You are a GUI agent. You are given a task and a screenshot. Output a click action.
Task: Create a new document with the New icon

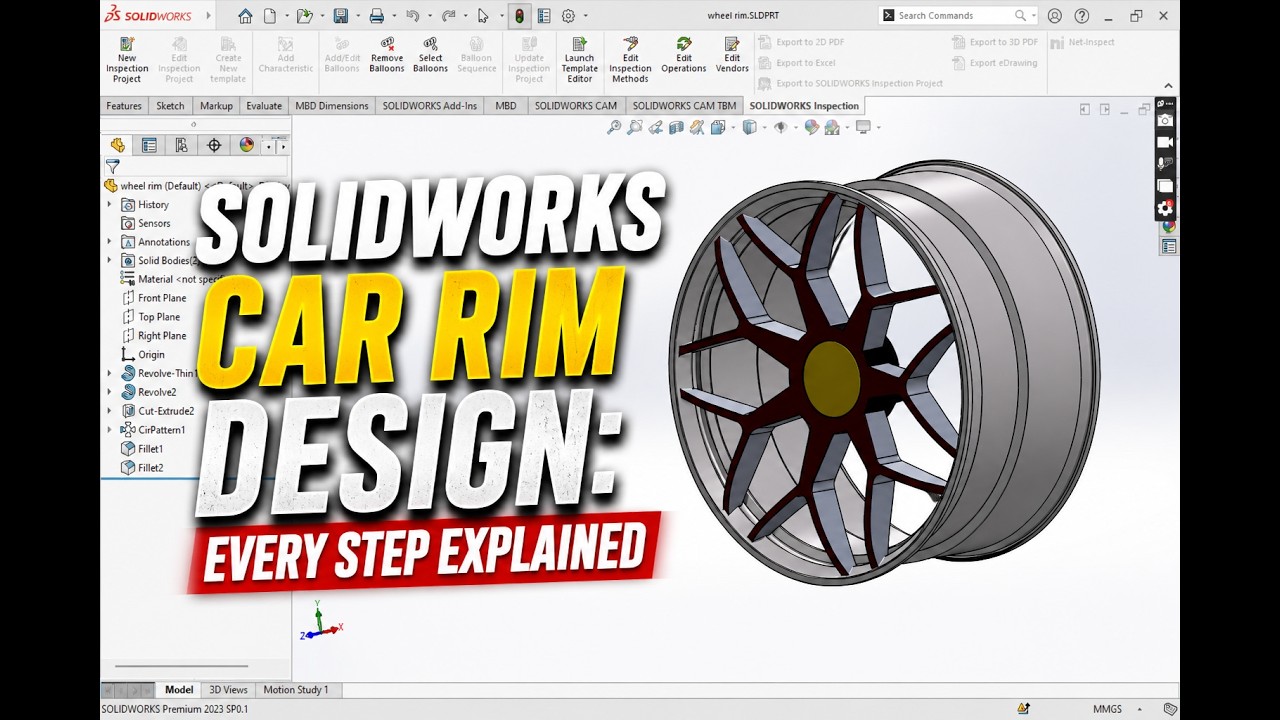click(270, 16)
